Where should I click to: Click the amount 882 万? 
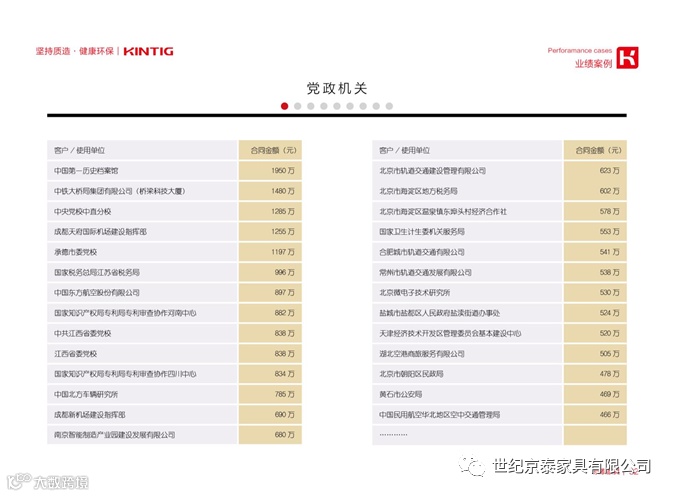285,313
